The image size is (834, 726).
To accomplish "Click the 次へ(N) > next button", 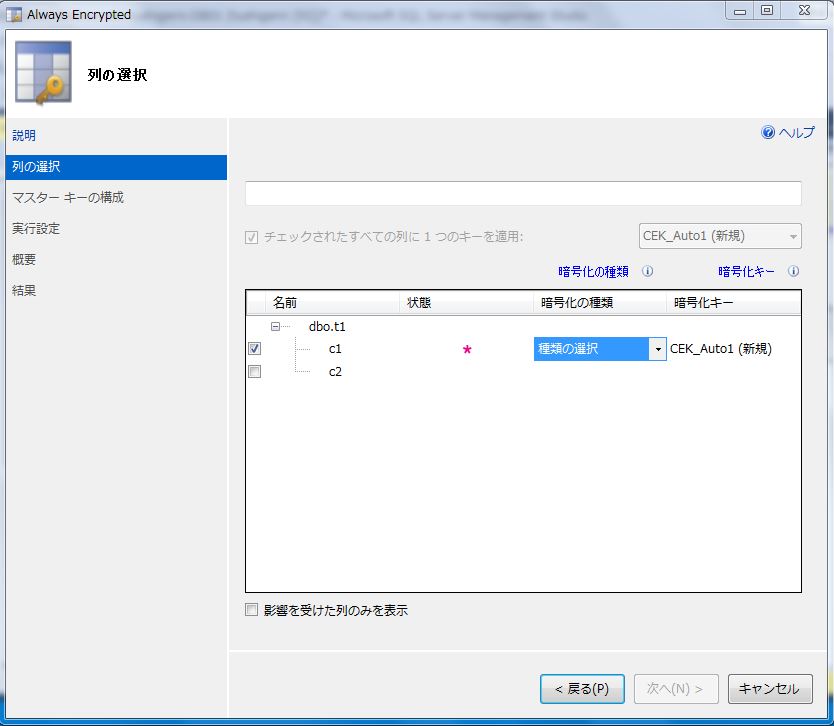I will click(676, 689).
